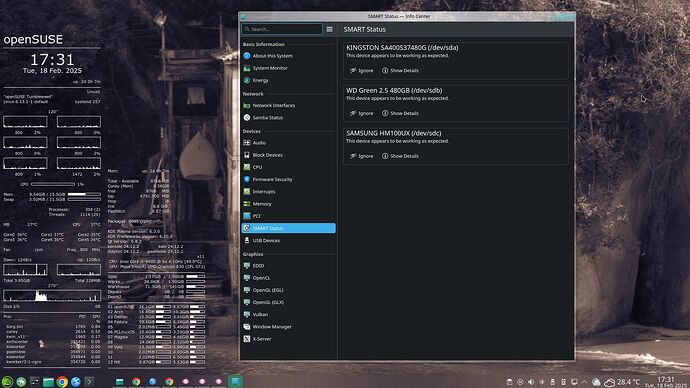This screenshot has width=690, height=388.
Task: Ignore the SAMSUNG HM100UX drive
Action: pos(361,156)
